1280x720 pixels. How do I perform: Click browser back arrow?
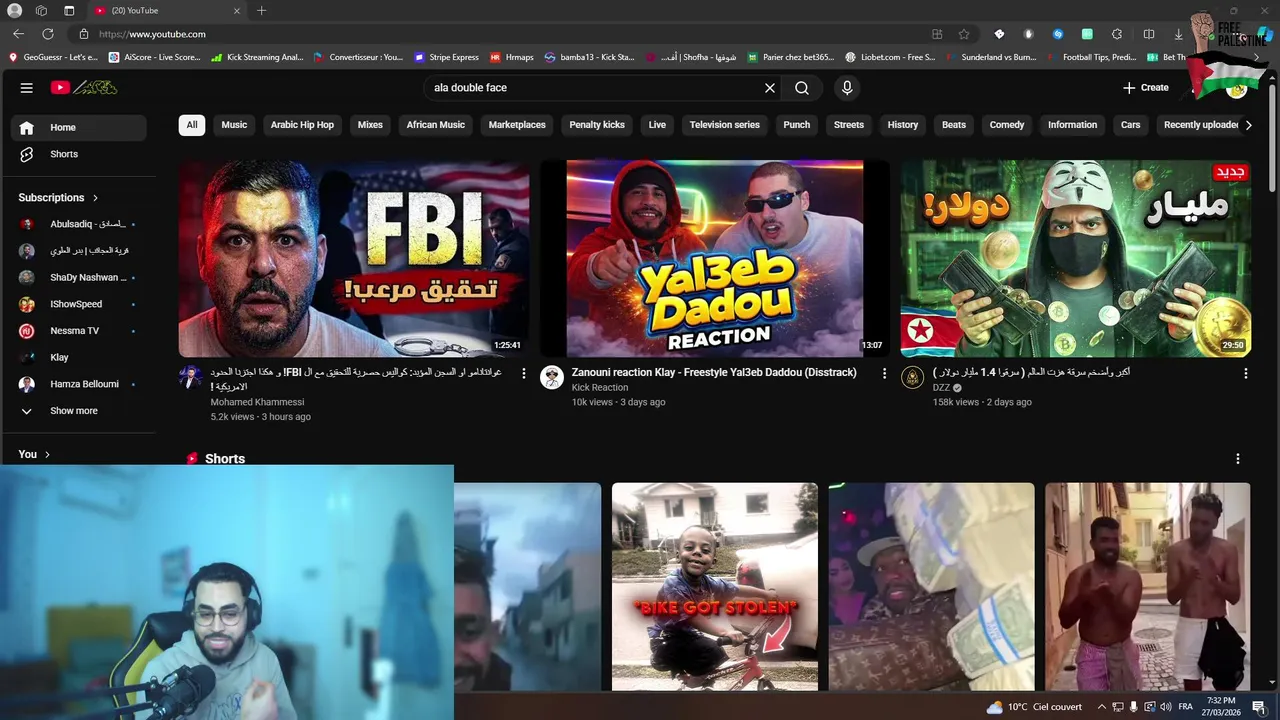click(x=18, y=34)
